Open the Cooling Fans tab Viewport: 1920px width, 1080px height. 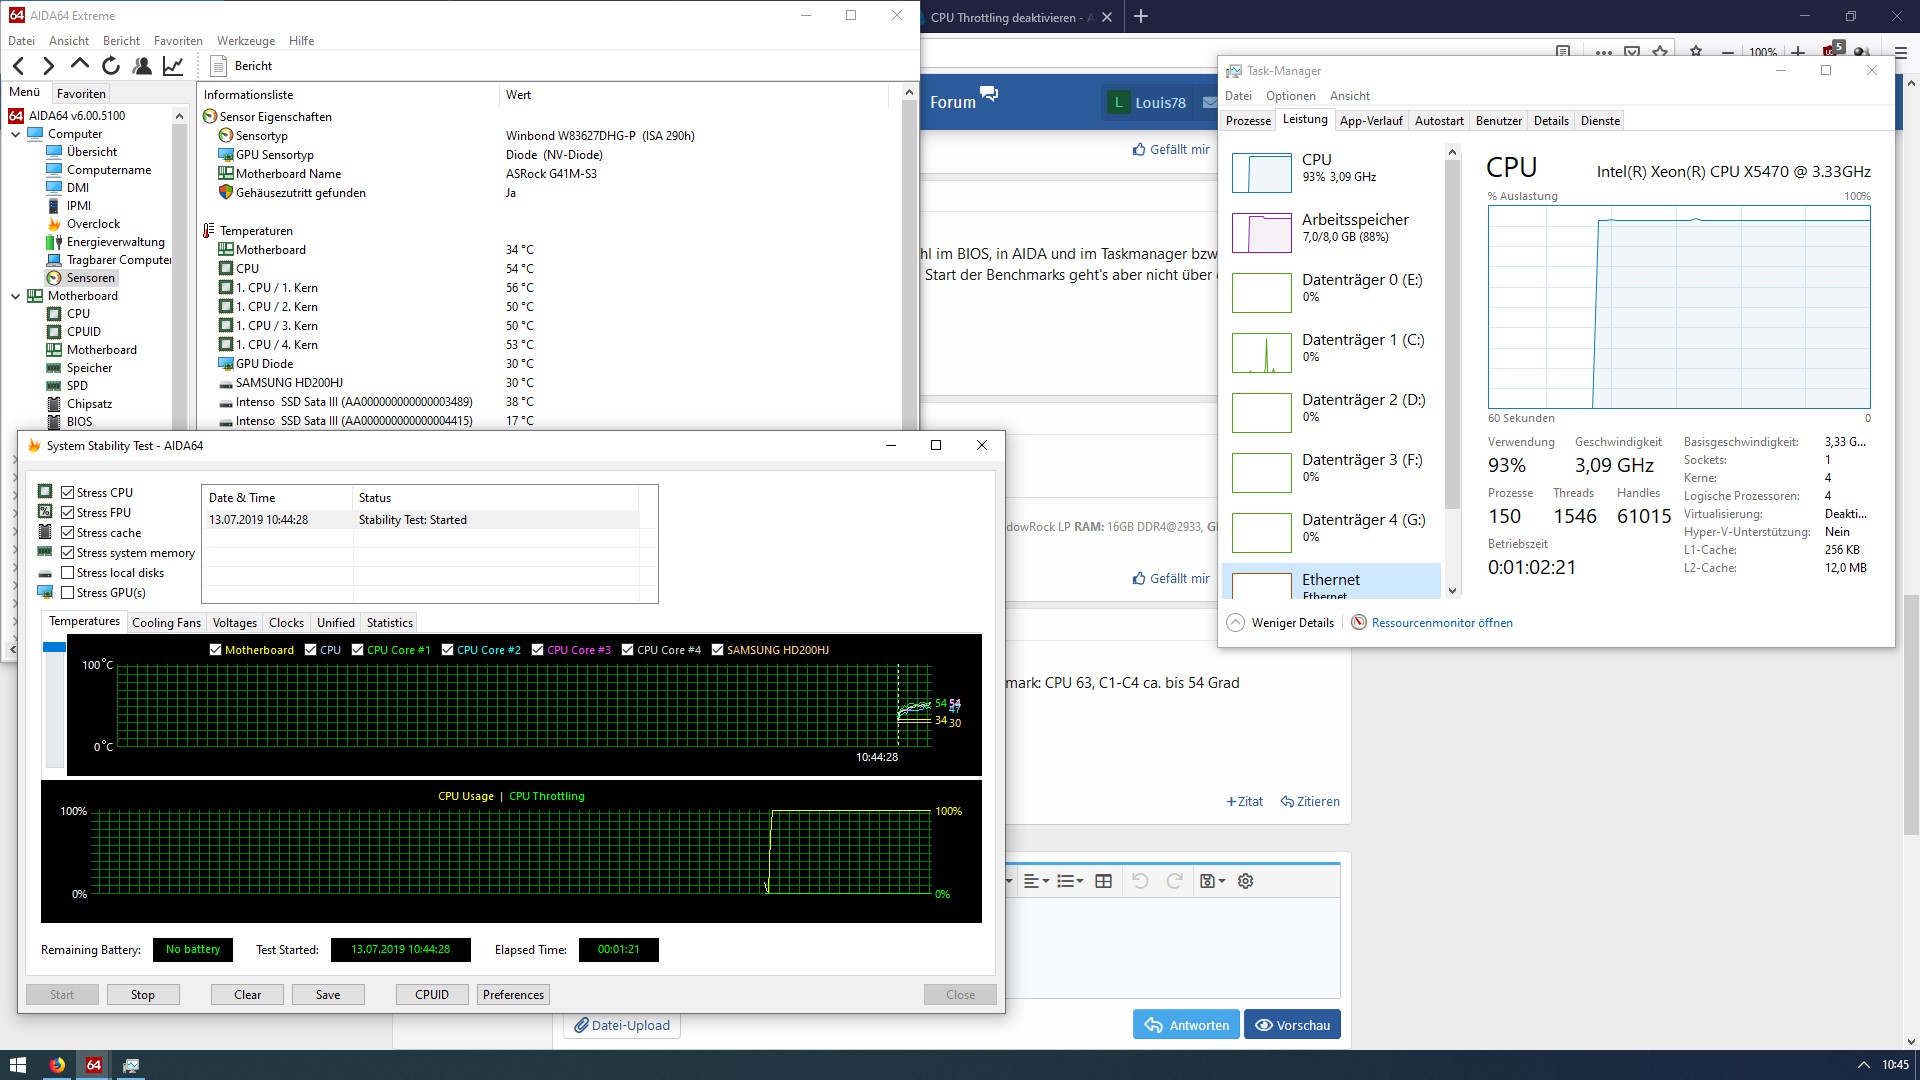[166, 623]
